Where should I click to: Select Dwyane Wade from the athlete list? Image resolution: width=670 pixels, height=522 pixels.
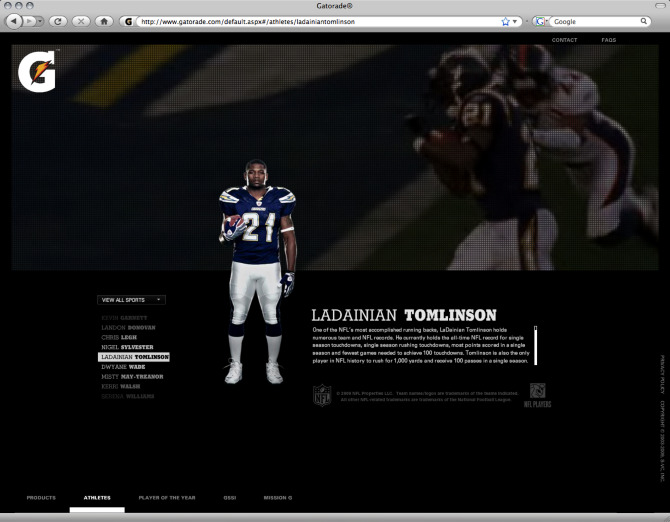click(x=132, y=367)
